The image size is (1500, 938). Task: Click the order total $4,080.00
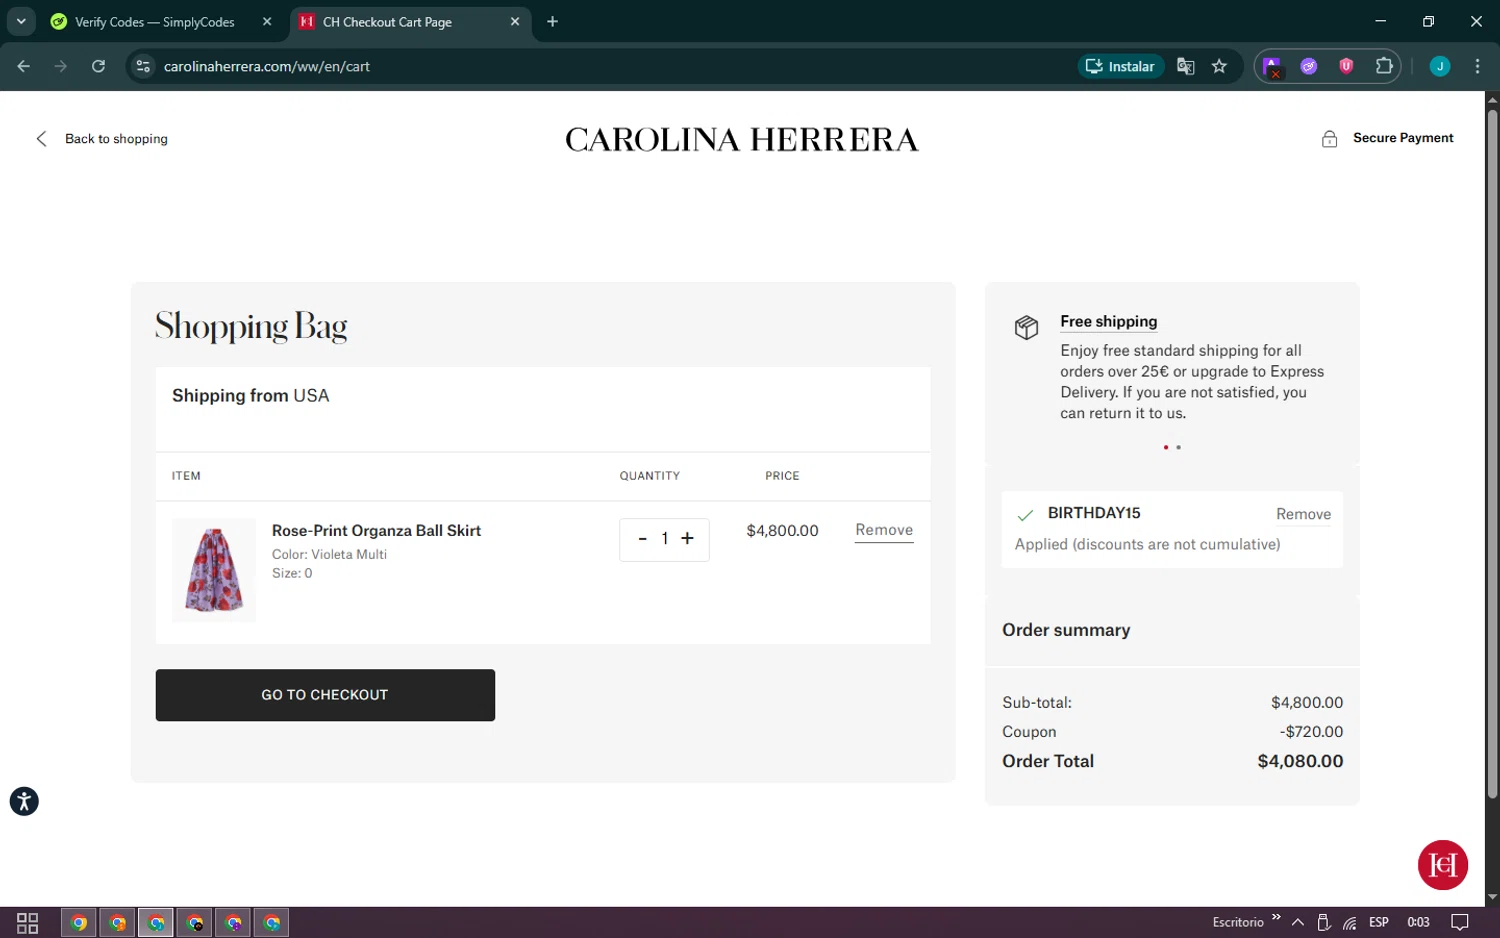[x=1300, y=761]
